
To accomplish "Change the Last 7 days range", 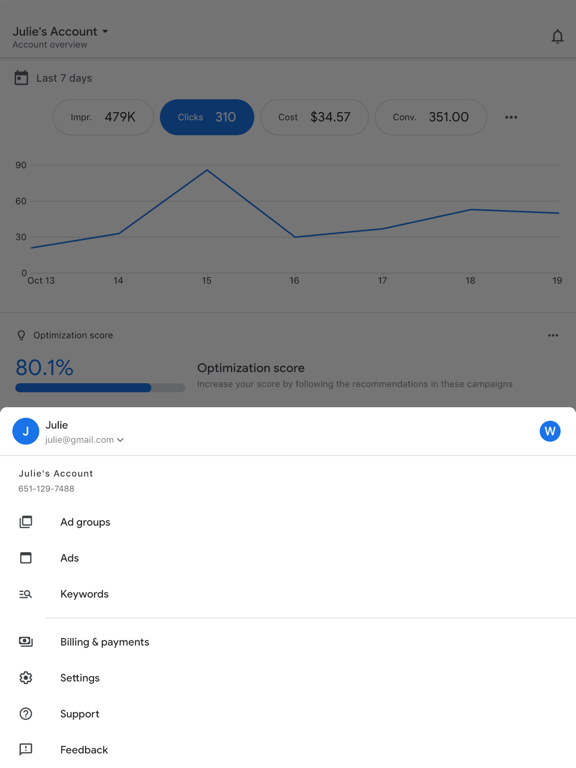I will pyautogui.click(x=64, y=78).
